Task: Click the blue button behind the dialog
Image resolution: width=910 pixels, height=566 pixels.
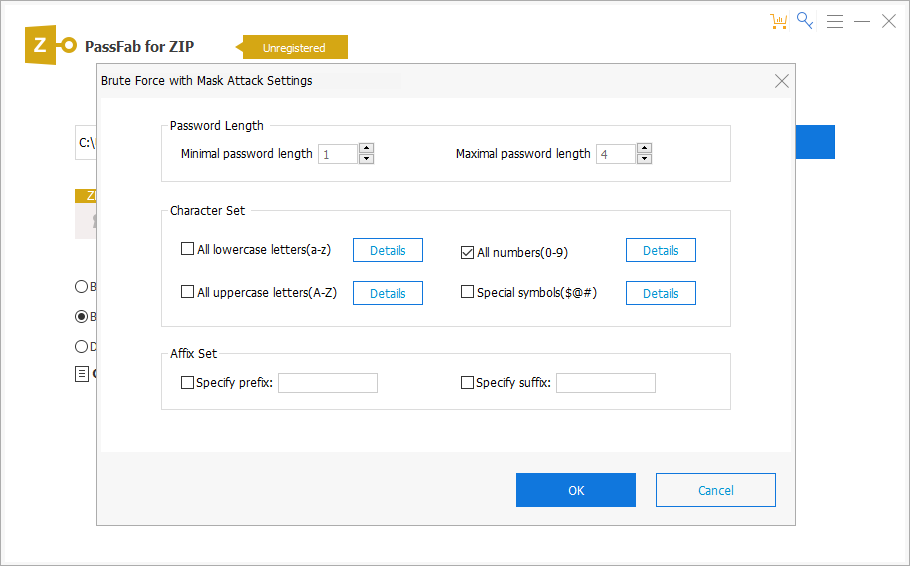Action: pyautogui.click(x=815, y=142)
